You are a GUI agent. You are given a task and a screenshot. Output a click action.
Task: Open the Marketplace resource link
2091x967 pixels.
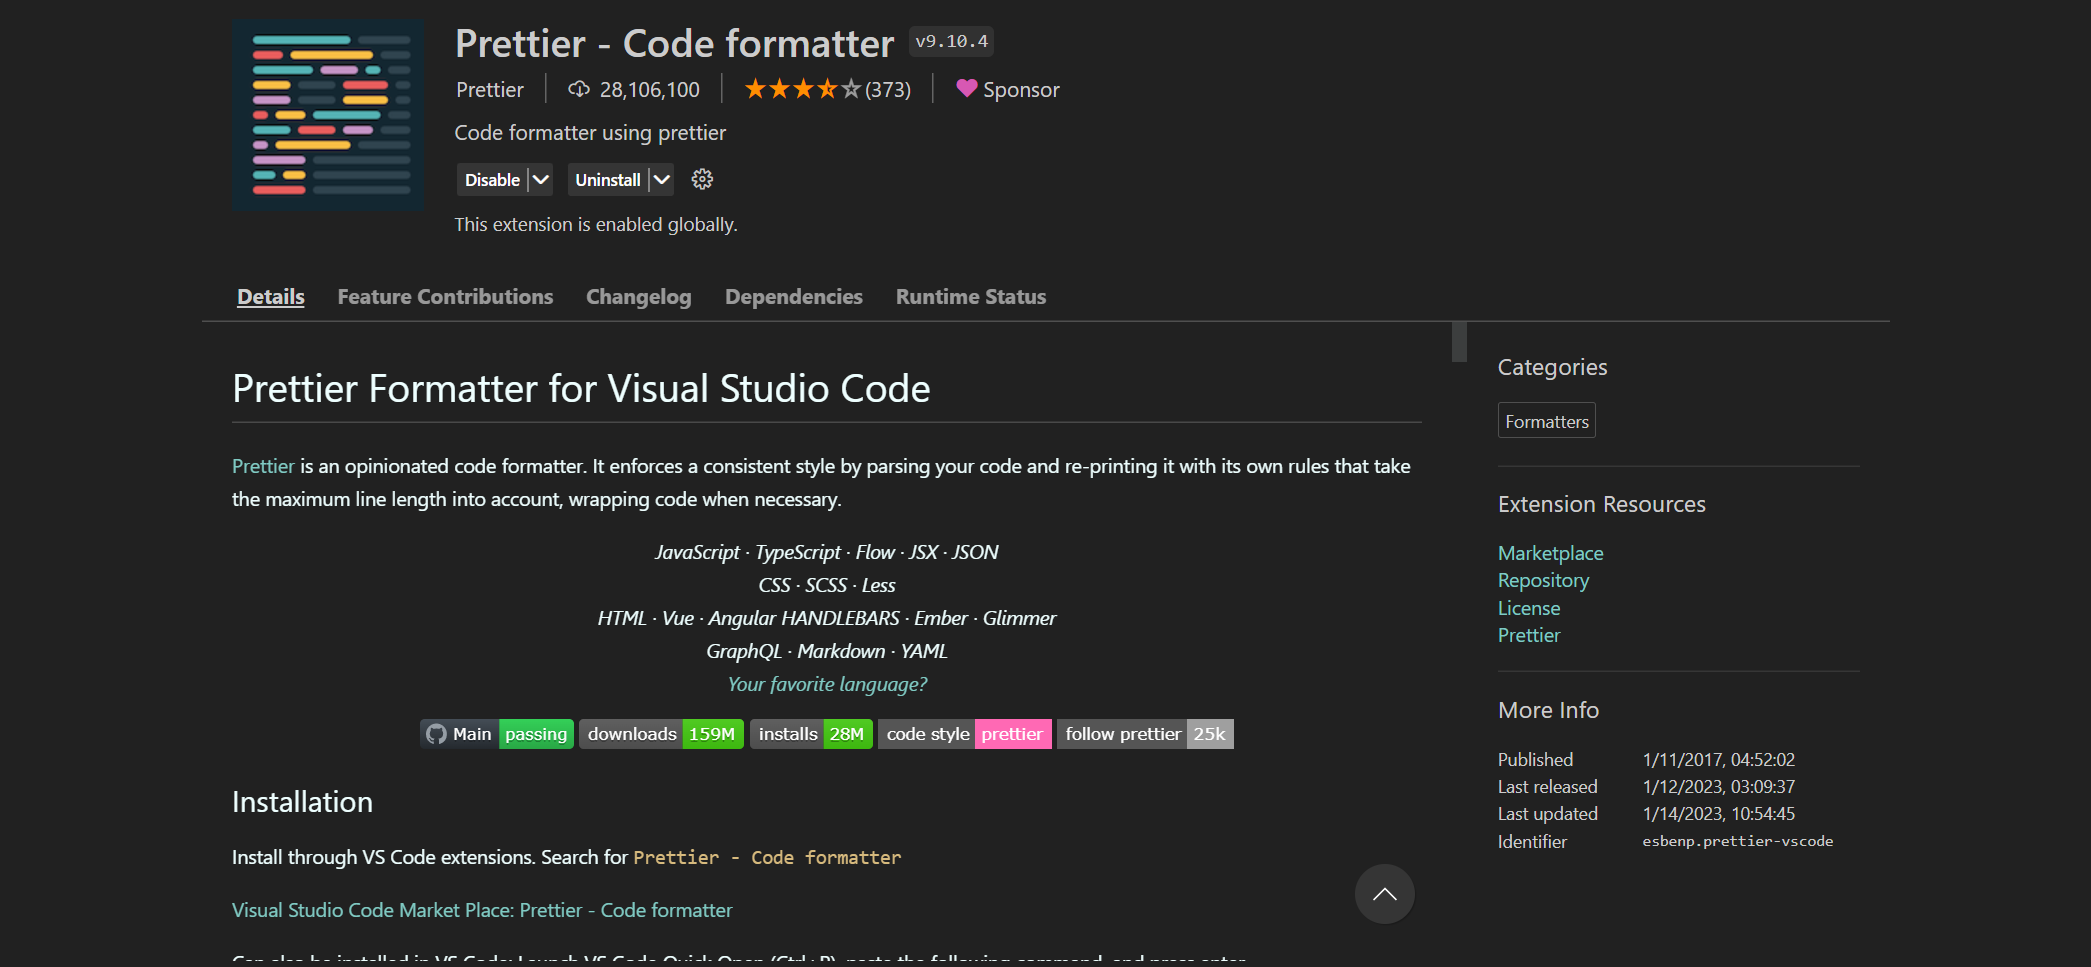tap(1551, 553)
